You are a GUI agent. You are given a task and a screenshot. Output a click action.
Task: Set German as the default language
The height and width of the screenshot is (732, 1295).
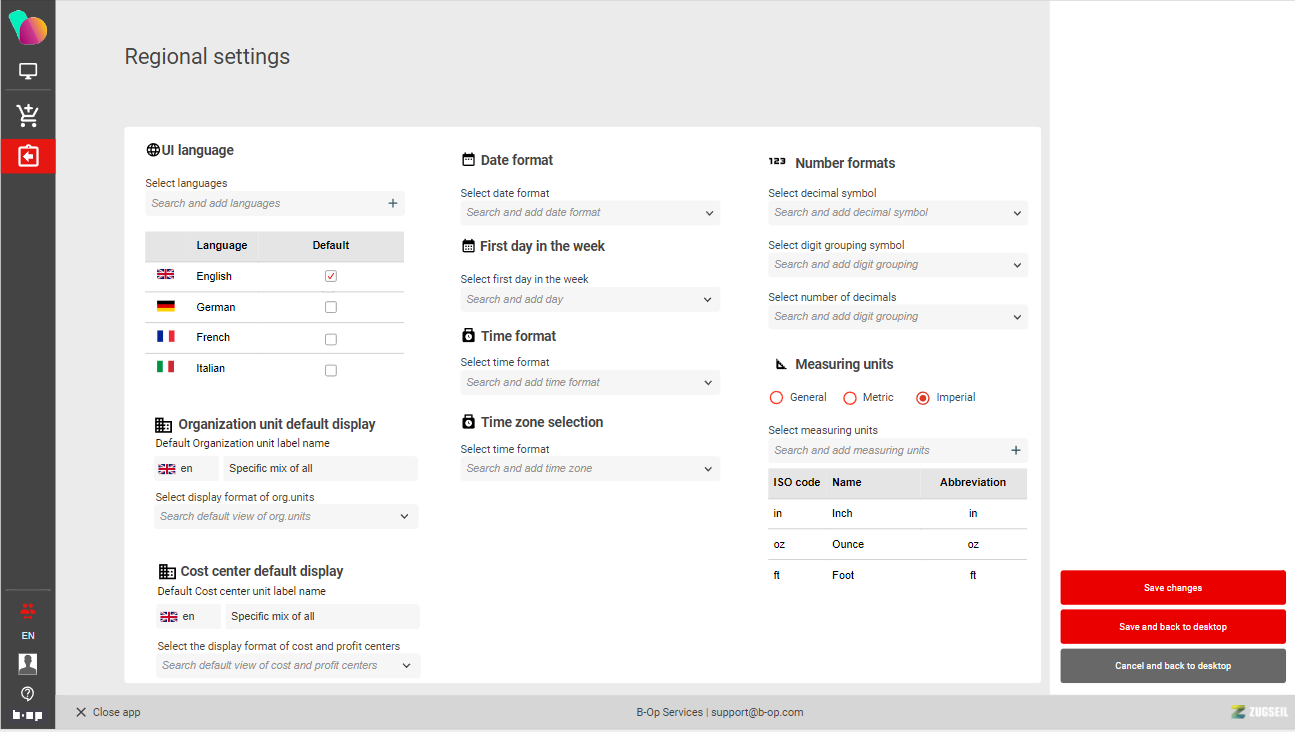pos(331,308)
